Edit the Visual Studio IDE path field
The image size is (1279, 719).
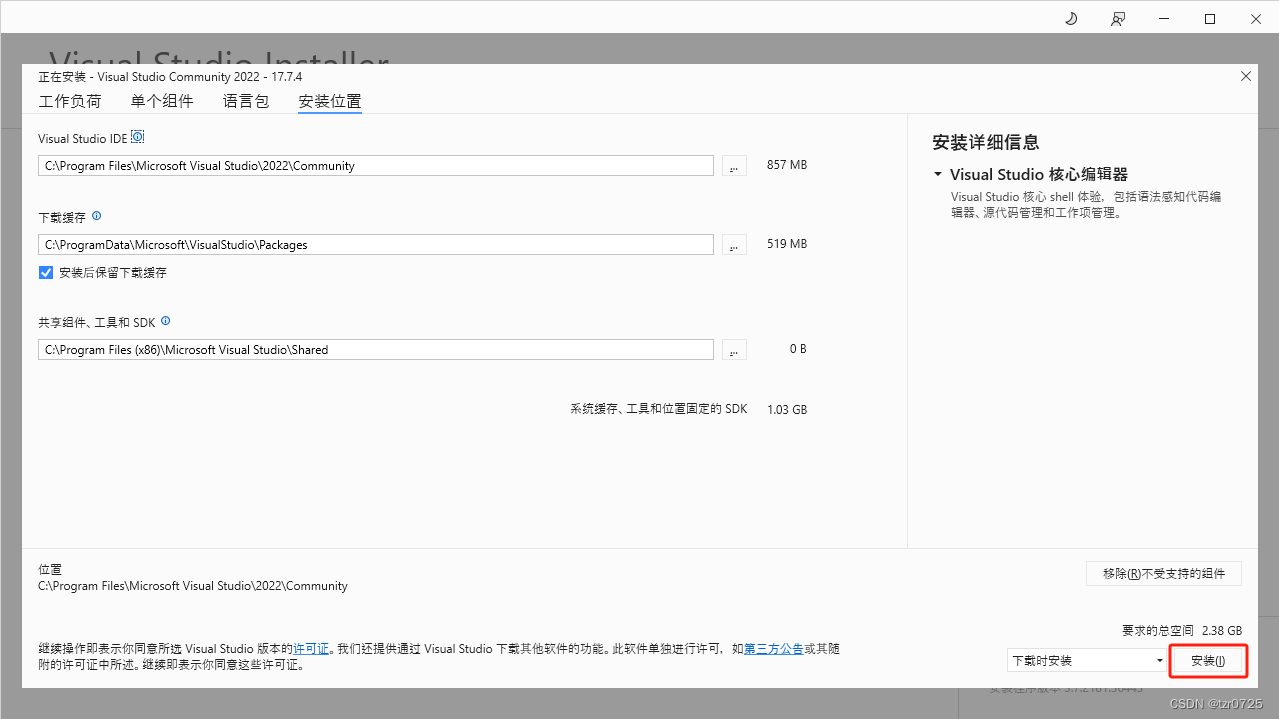(x=376, y=165)
